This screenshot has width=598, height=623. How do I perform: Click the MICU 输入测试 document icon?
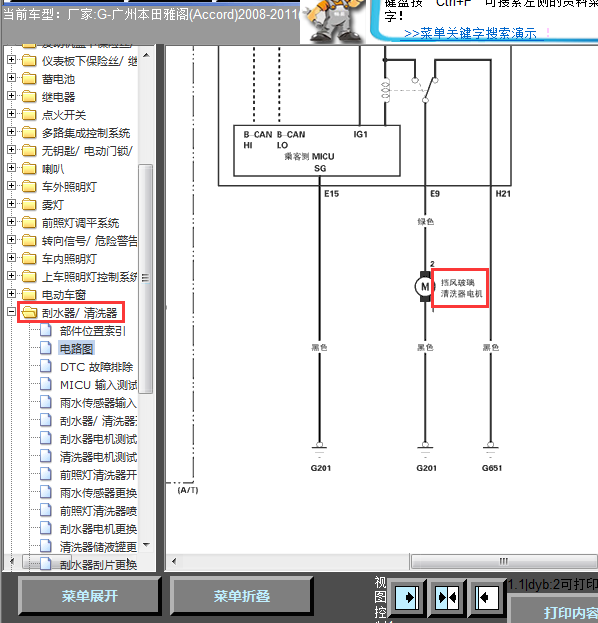pyautogui.click(x=46, y=385)
